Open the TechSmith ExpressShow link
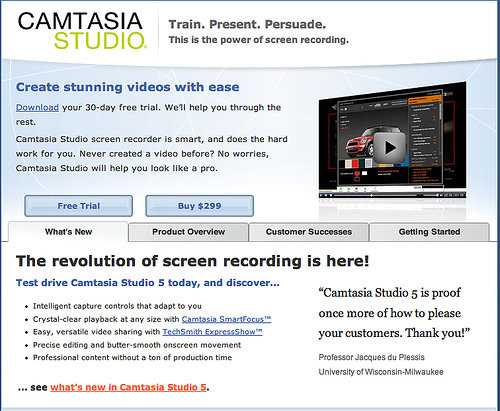500x411 pixels. tap(213, 332)
